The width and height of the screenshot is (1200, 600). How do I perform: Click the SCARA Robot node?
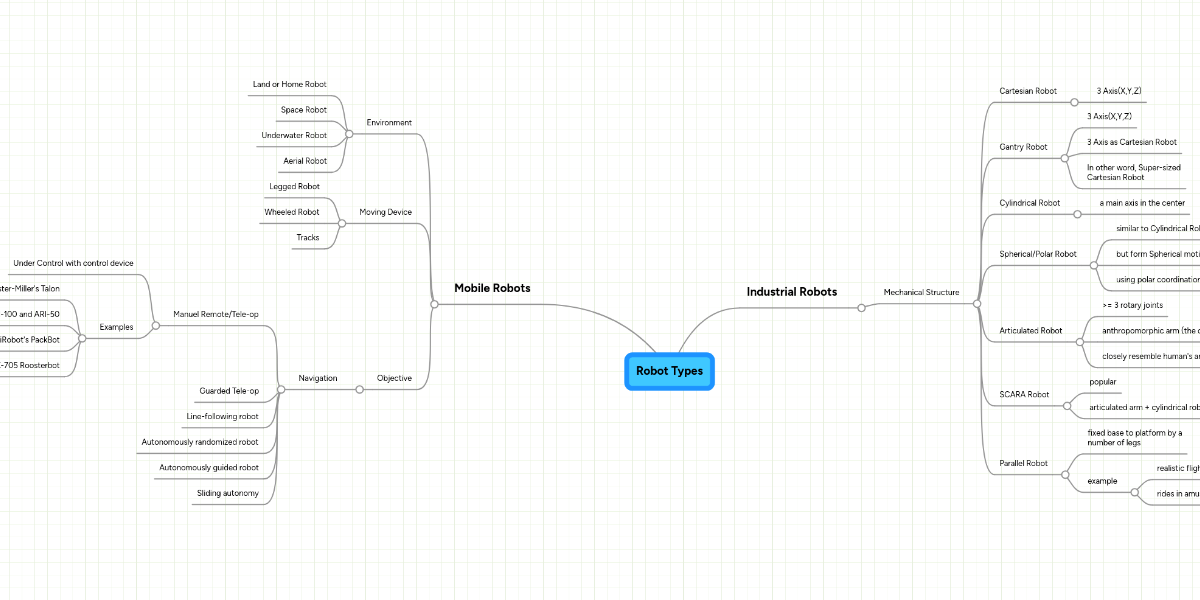(x=1023, y=393)
